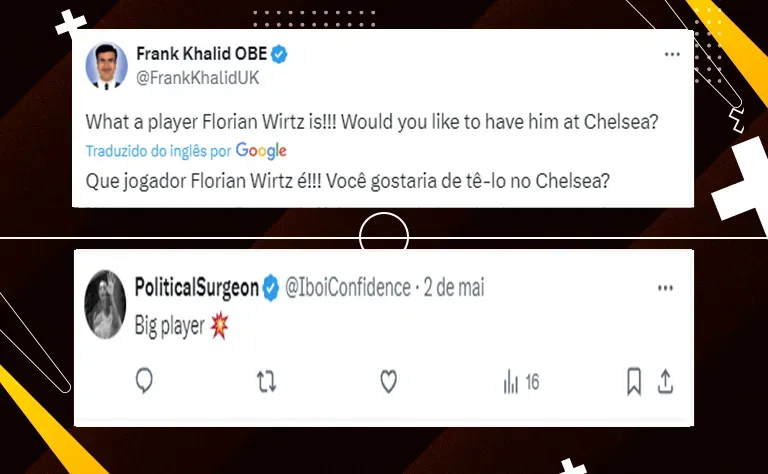Open the @FrankKhalidUK handle

[x=195, y=75]
